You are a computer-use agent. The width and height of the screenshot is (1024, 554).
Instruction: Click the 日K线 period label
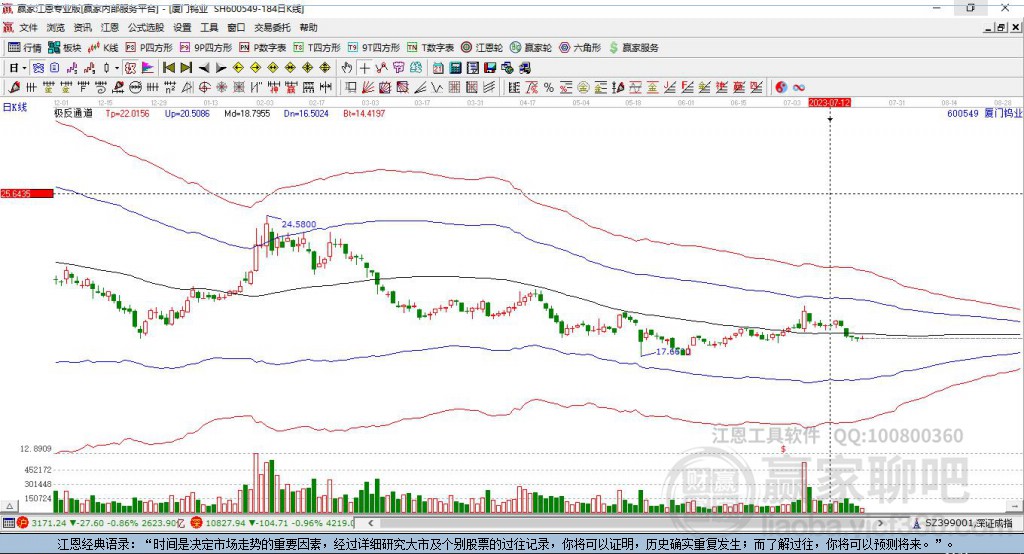pyautogui.click(x=15, y=107)
